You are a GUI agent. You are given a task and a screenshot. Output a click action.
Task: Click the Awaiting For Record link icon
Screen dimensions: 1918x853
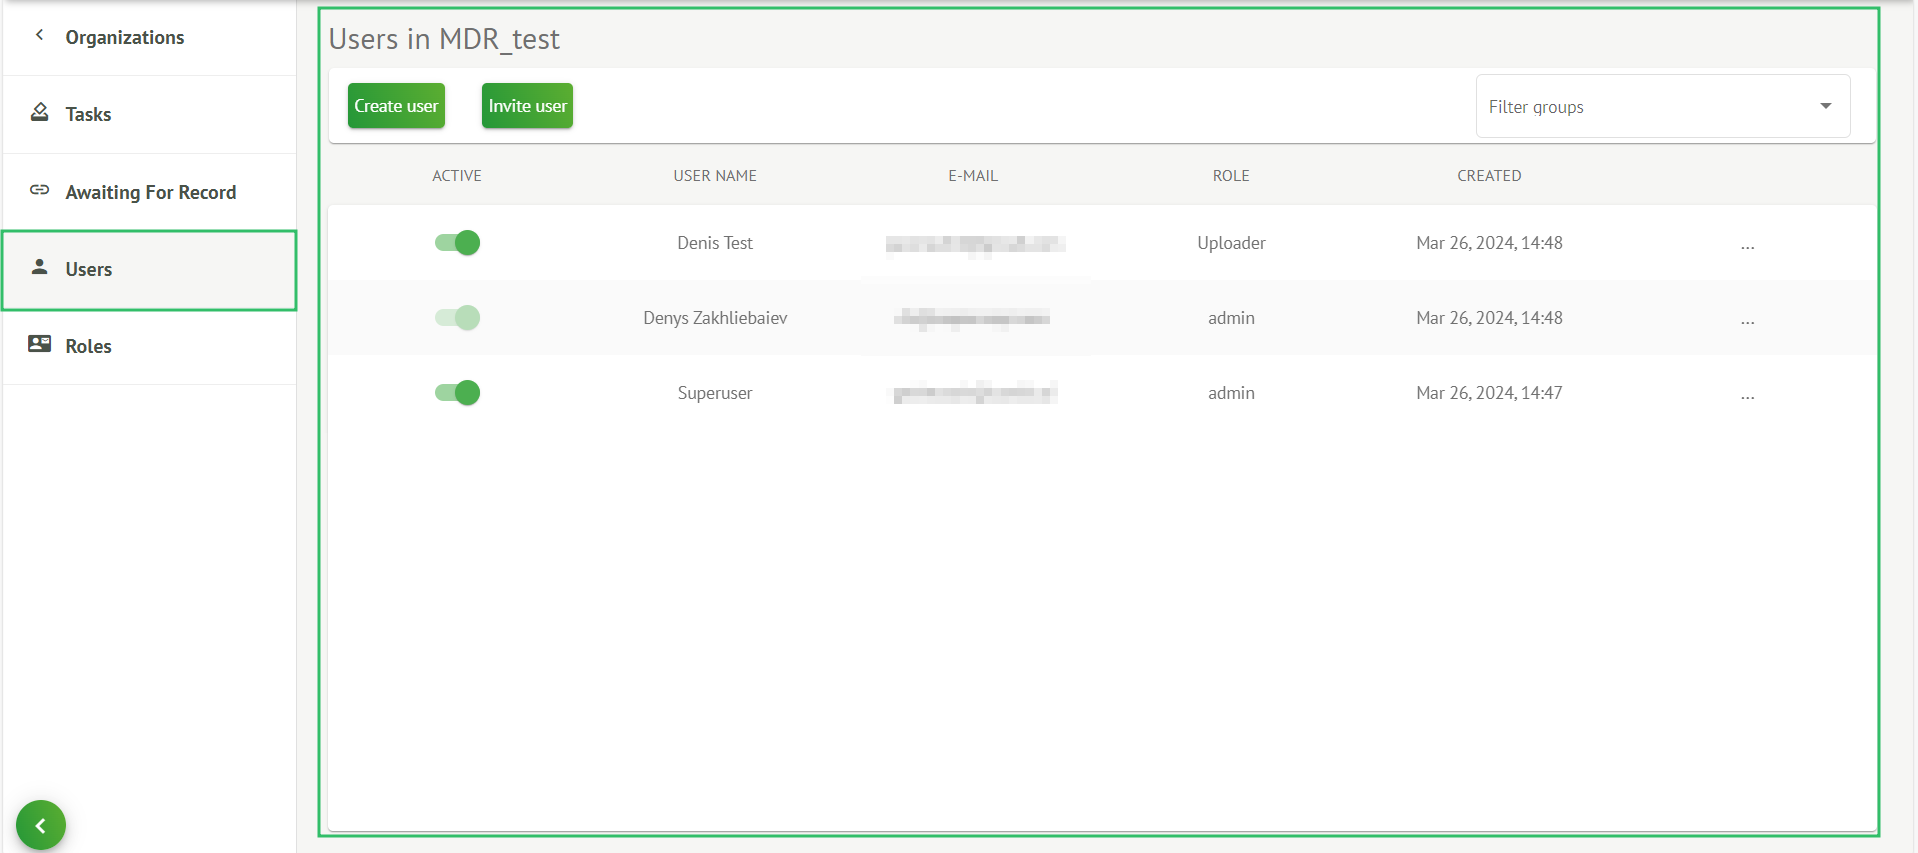(x=40, y=190)
